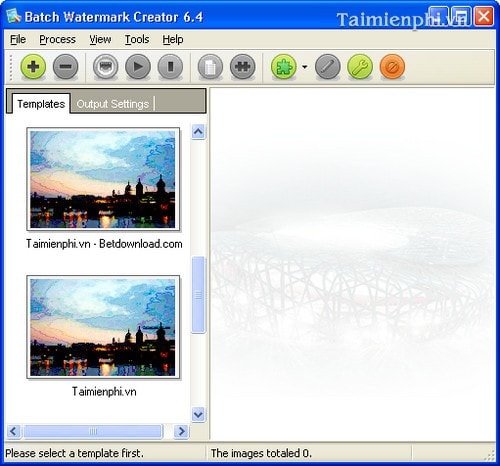Open the Tools menu

point(137,39)
